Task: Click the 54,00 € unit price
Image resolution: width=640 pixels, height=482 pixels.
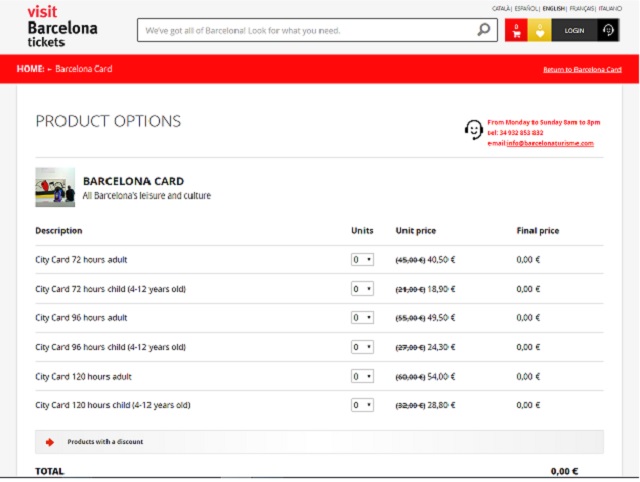Action: pyautogui.click(x=441, y=376)
